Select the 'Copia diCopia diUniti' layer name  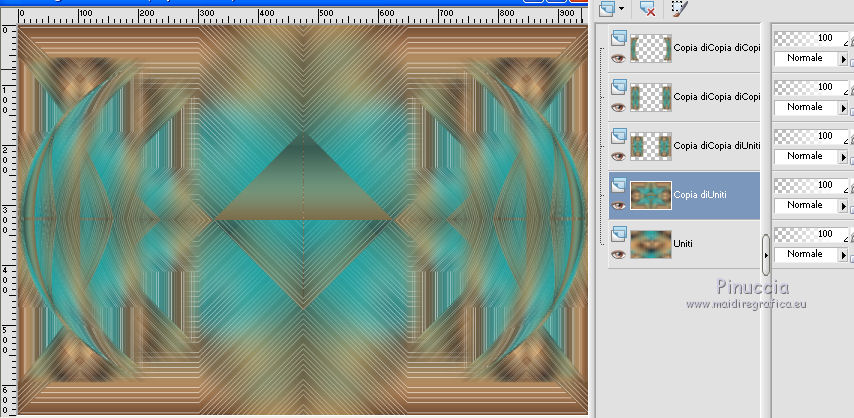click(x=717, y=146)
